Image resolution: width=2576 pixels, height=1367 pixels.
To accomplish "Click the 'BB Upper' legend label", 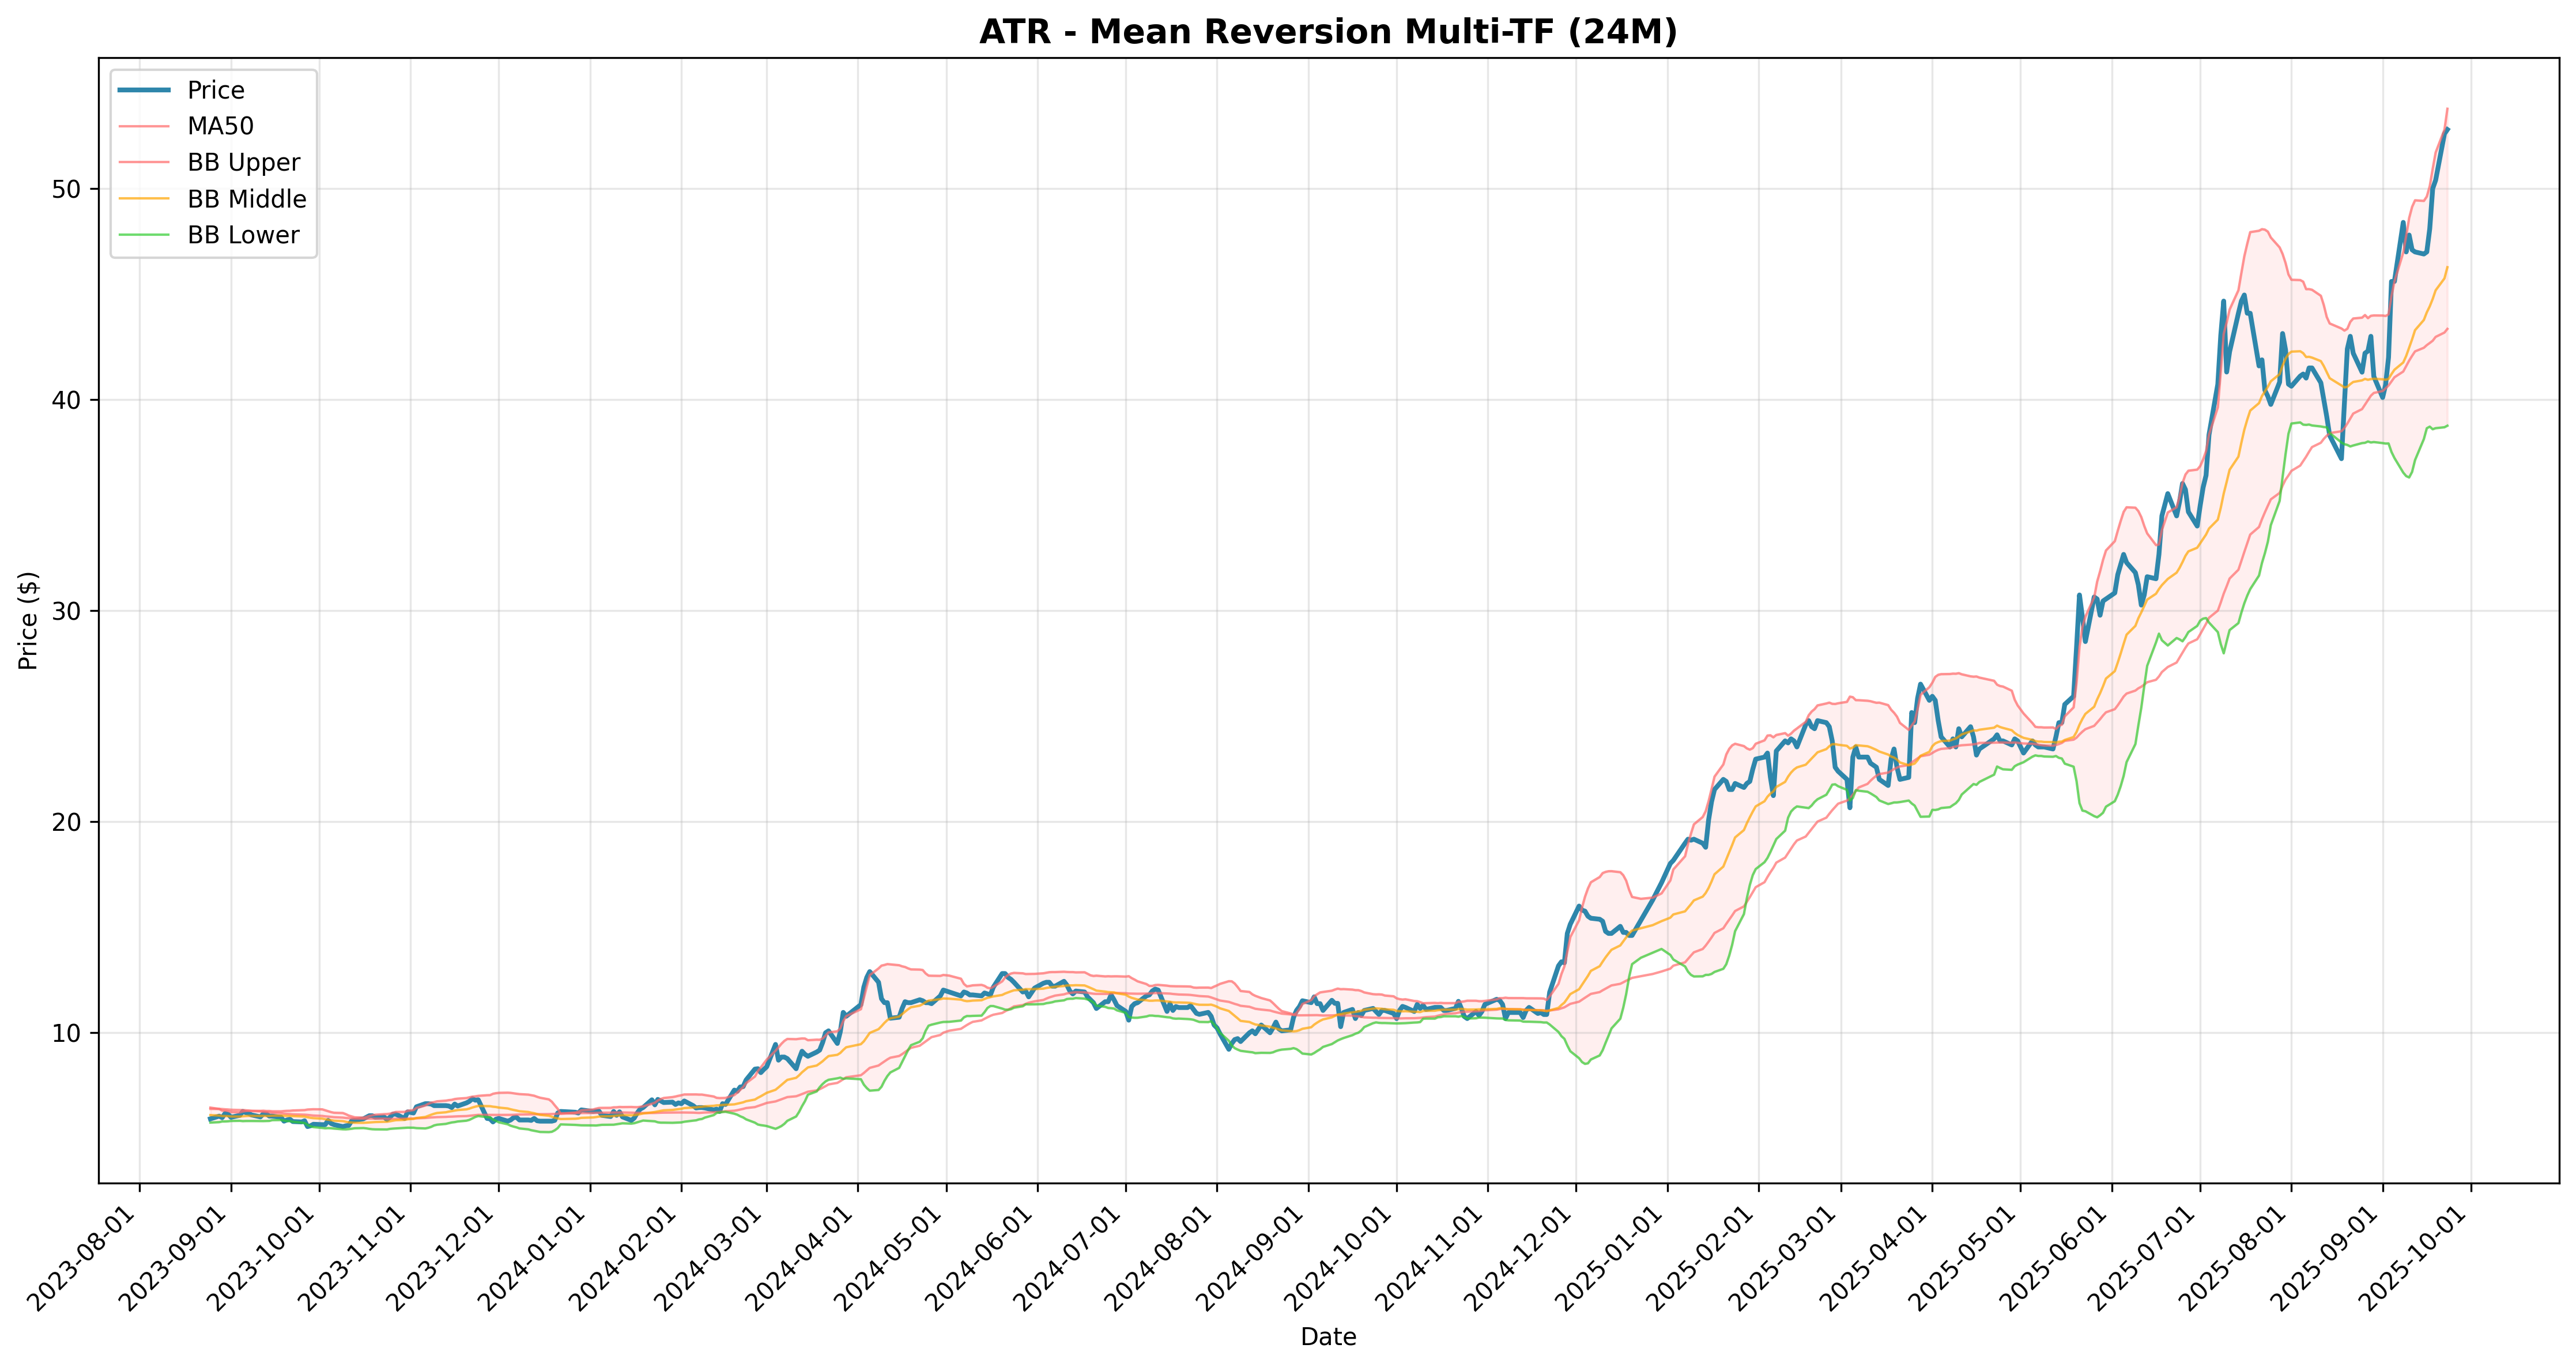I will point(244,163).
